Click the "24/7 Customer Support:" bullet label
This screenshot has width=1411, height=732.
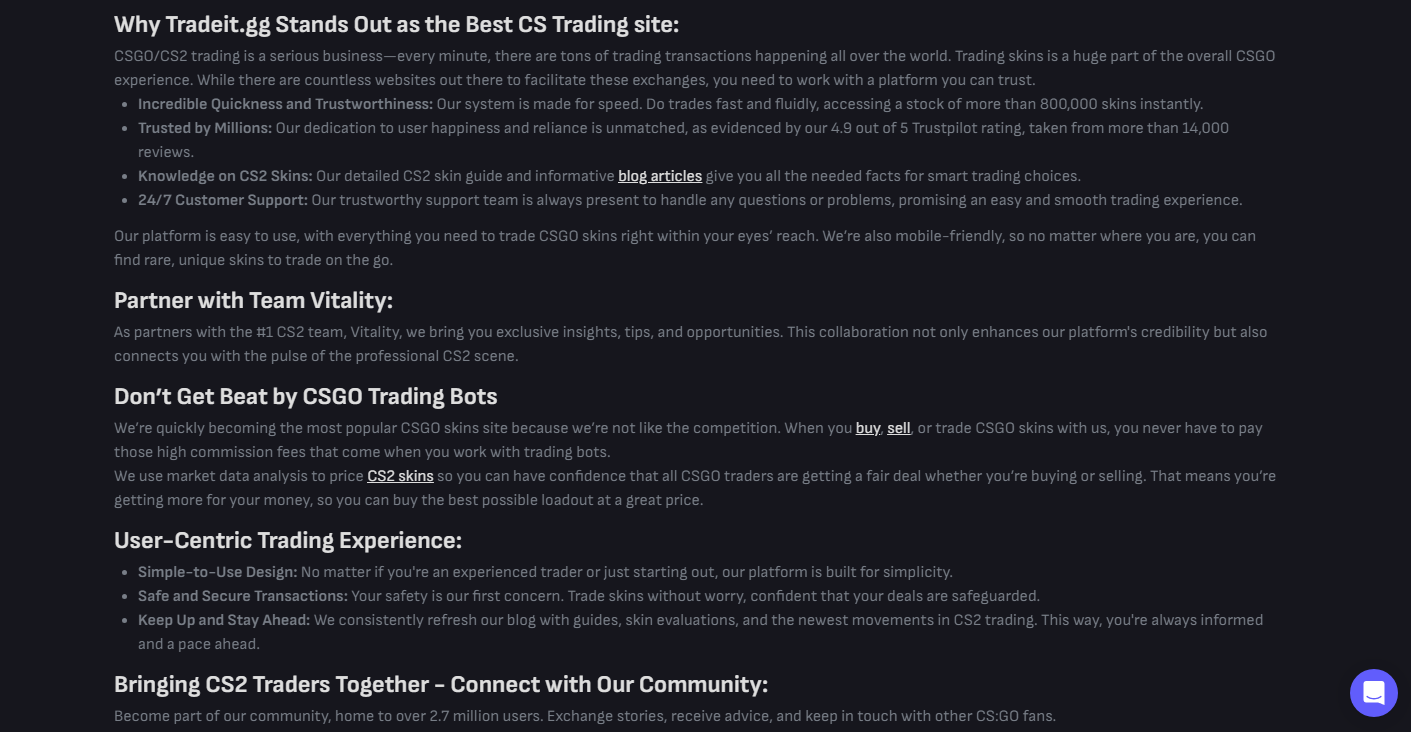pos(222,200)
